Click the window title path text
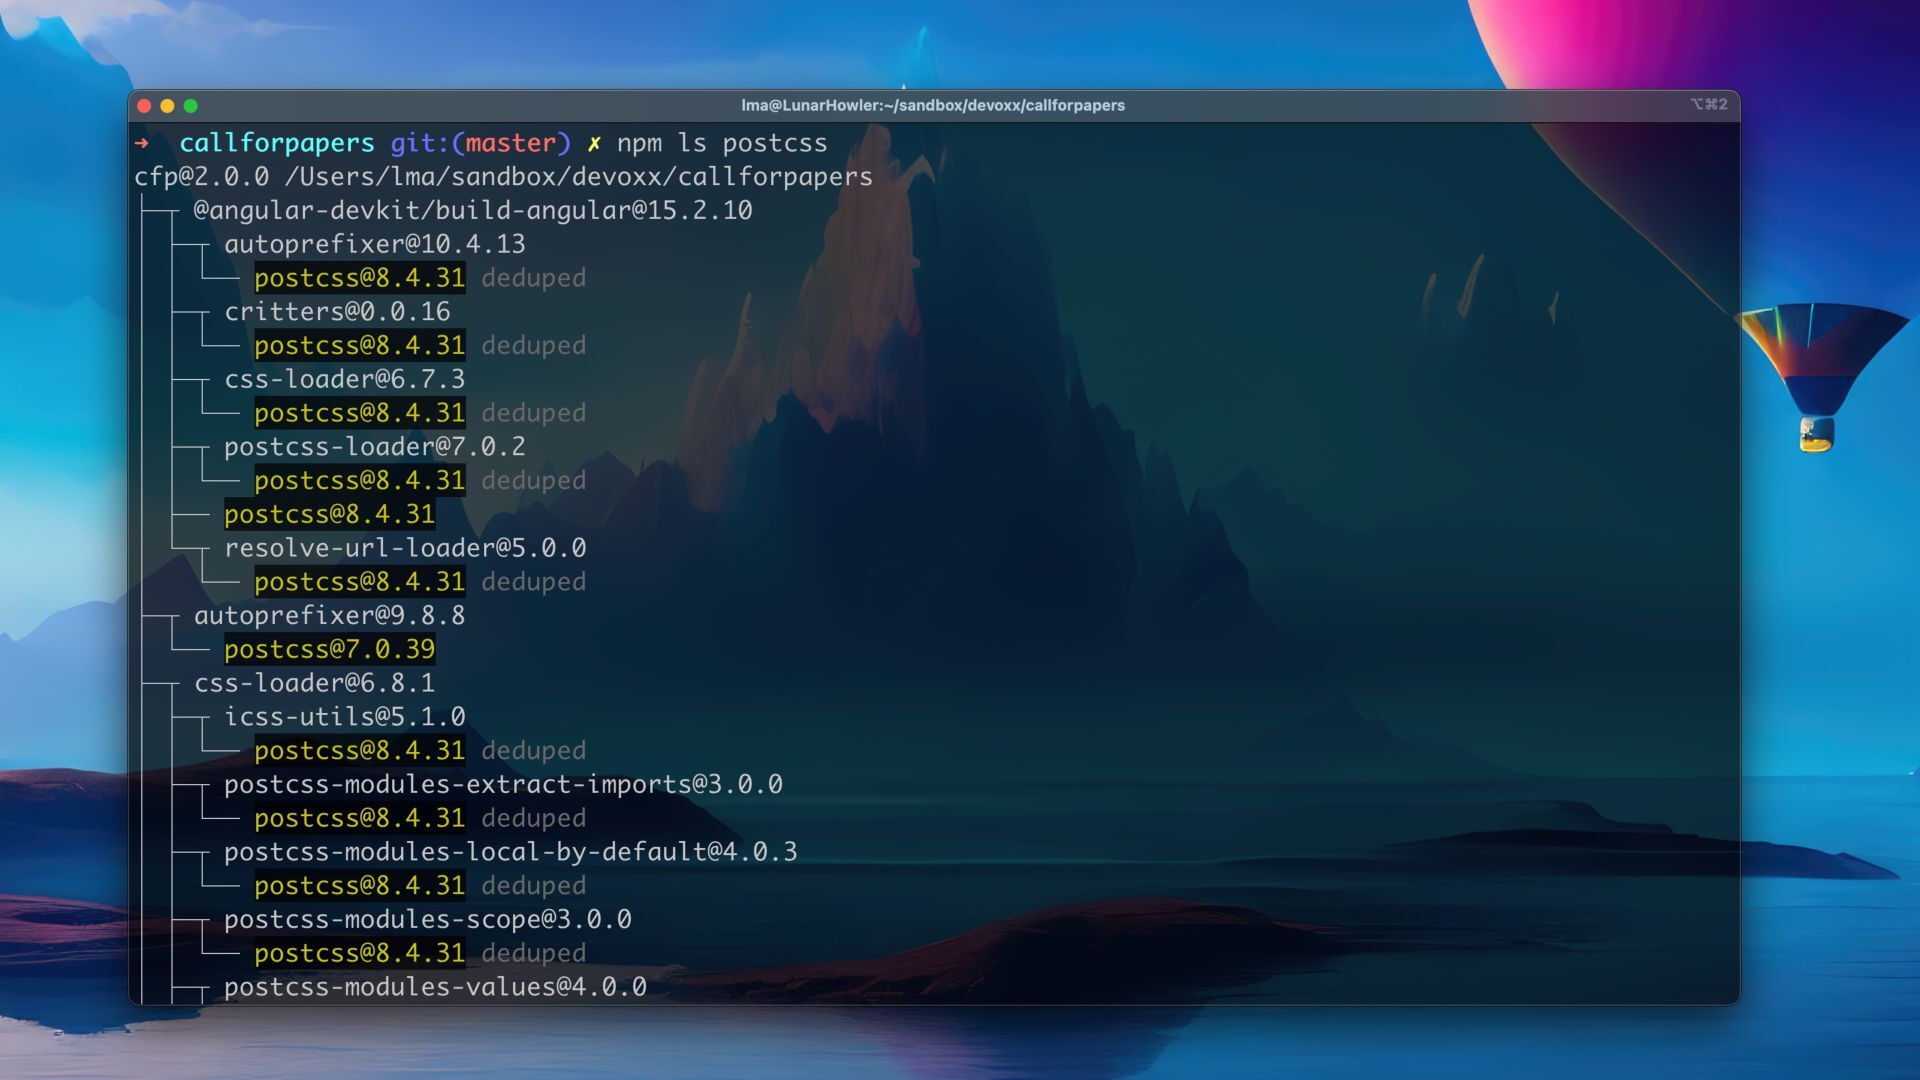 coord(932,106)
